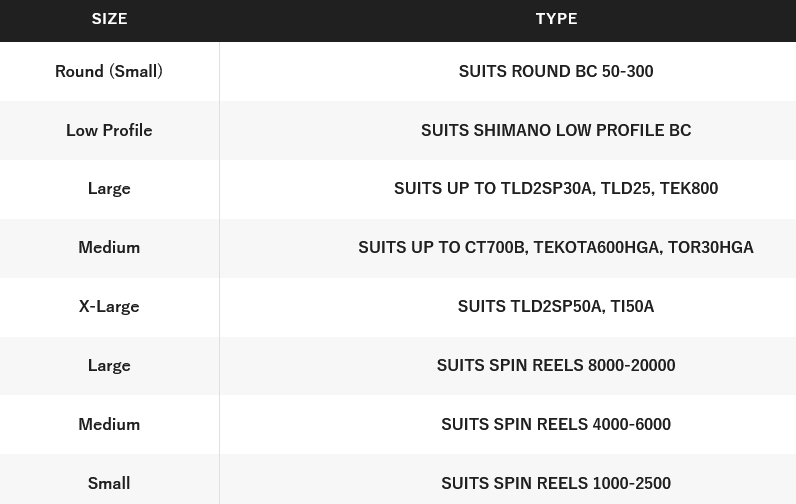The height and width of the screenshot is (504, 796).
Task: Click SUITS SHIMANO LOW PROFILE BC text
Action: point(556,130)
